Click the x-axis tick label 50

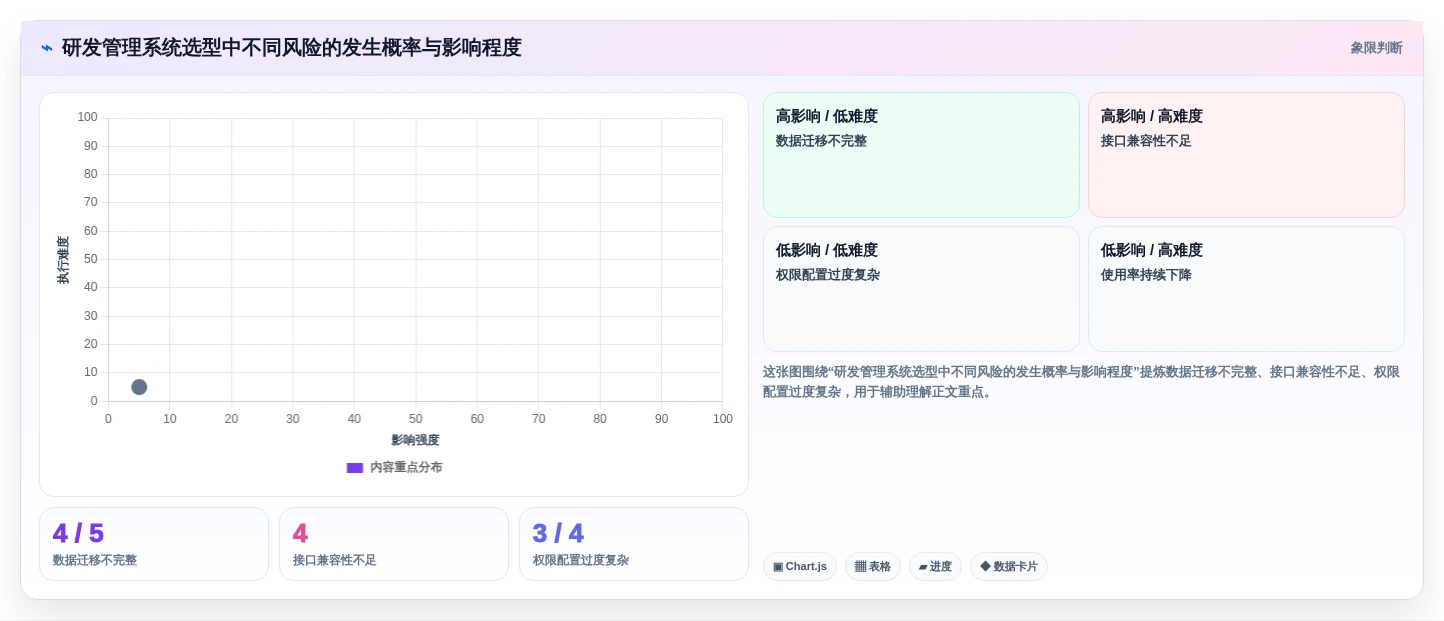[x=415, y=419]
